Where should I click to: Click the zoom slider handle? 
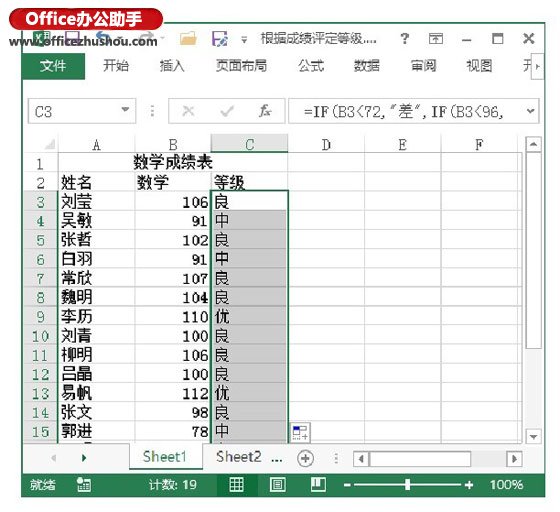[x=408, y=485]
